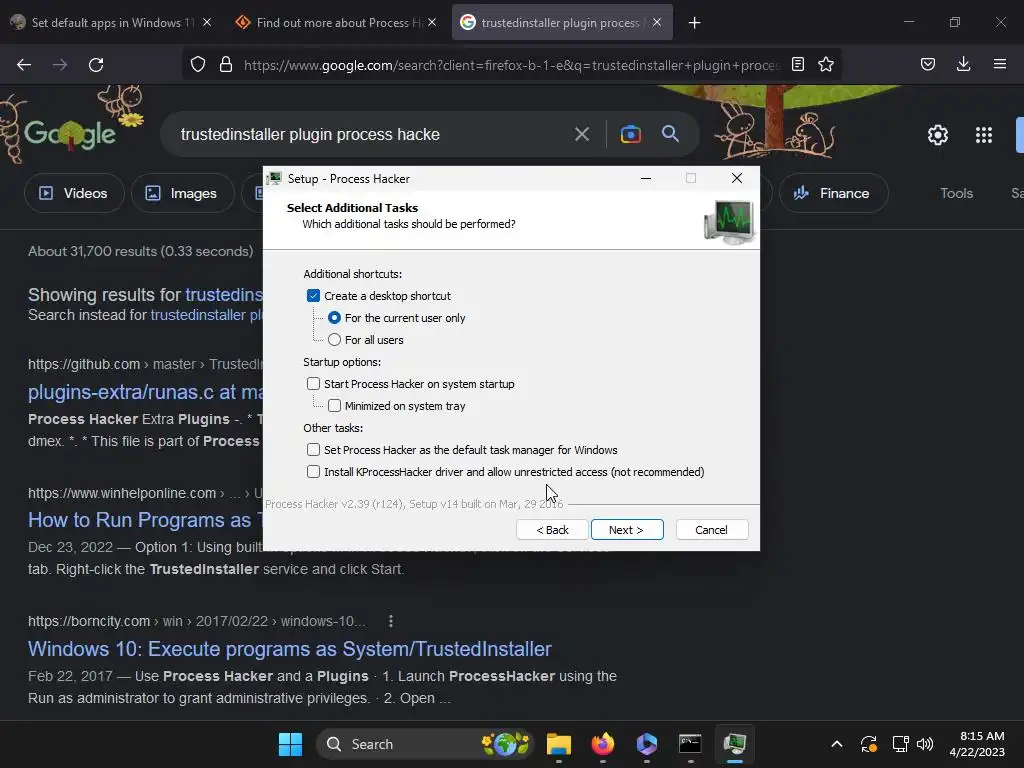Open Windows 10: Execute programs as System/TrustedInstaller
This screenshot has height=768, width=1024.
(290, 648)
